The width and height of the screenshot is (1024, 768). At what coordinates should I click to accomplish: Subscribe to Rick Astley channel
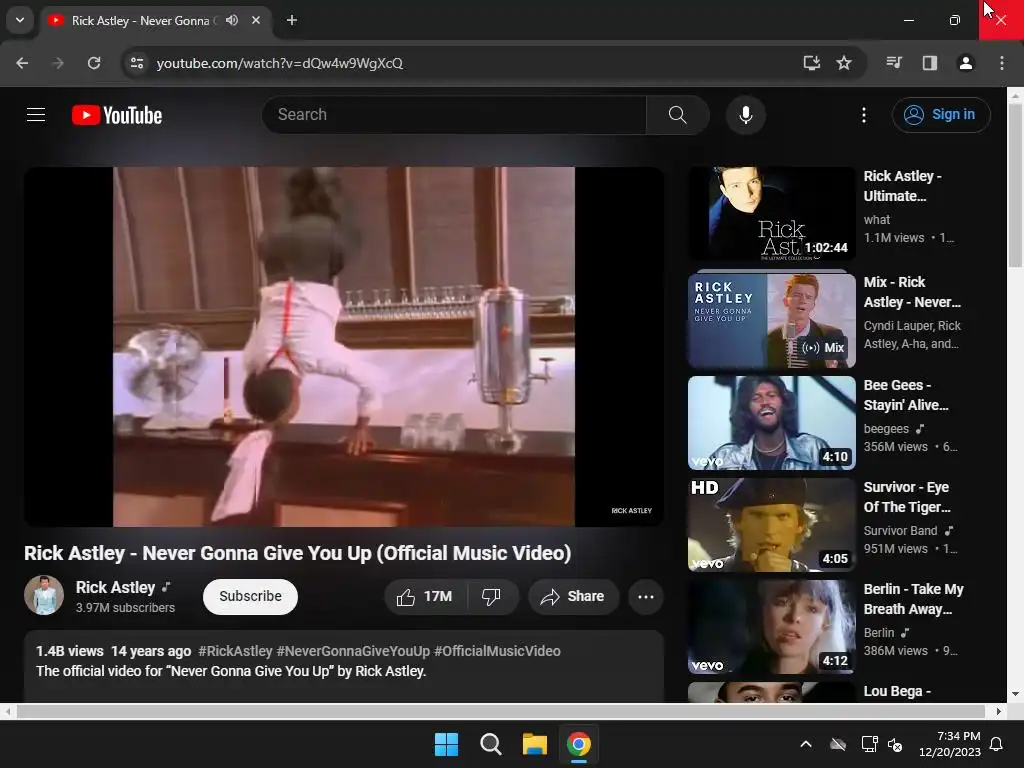(250, 596)
